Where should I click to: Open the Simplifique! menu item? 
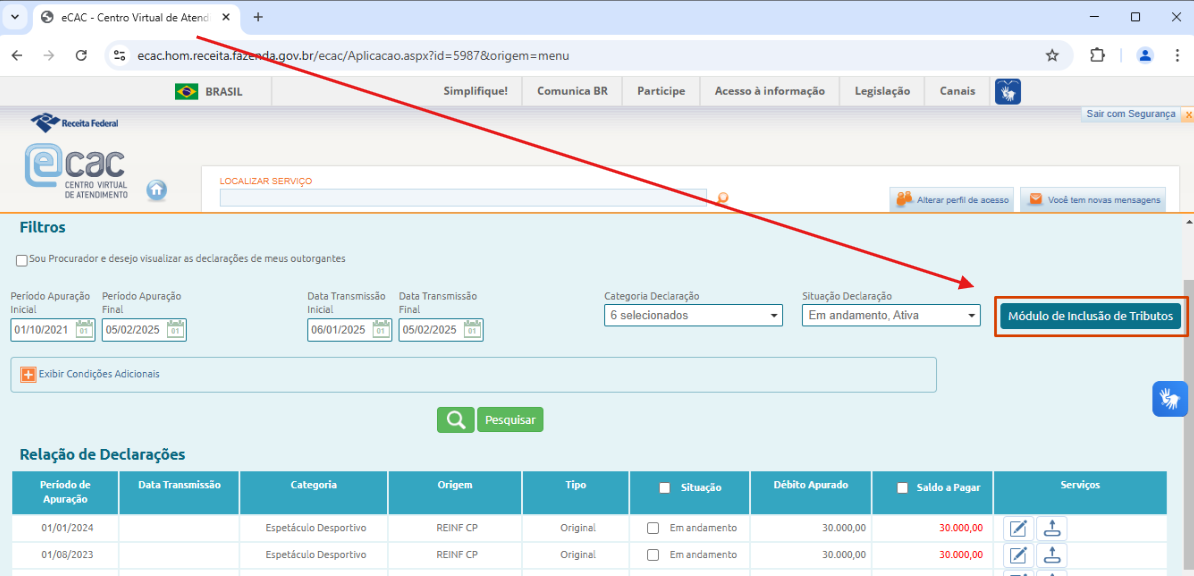(476, 91)
